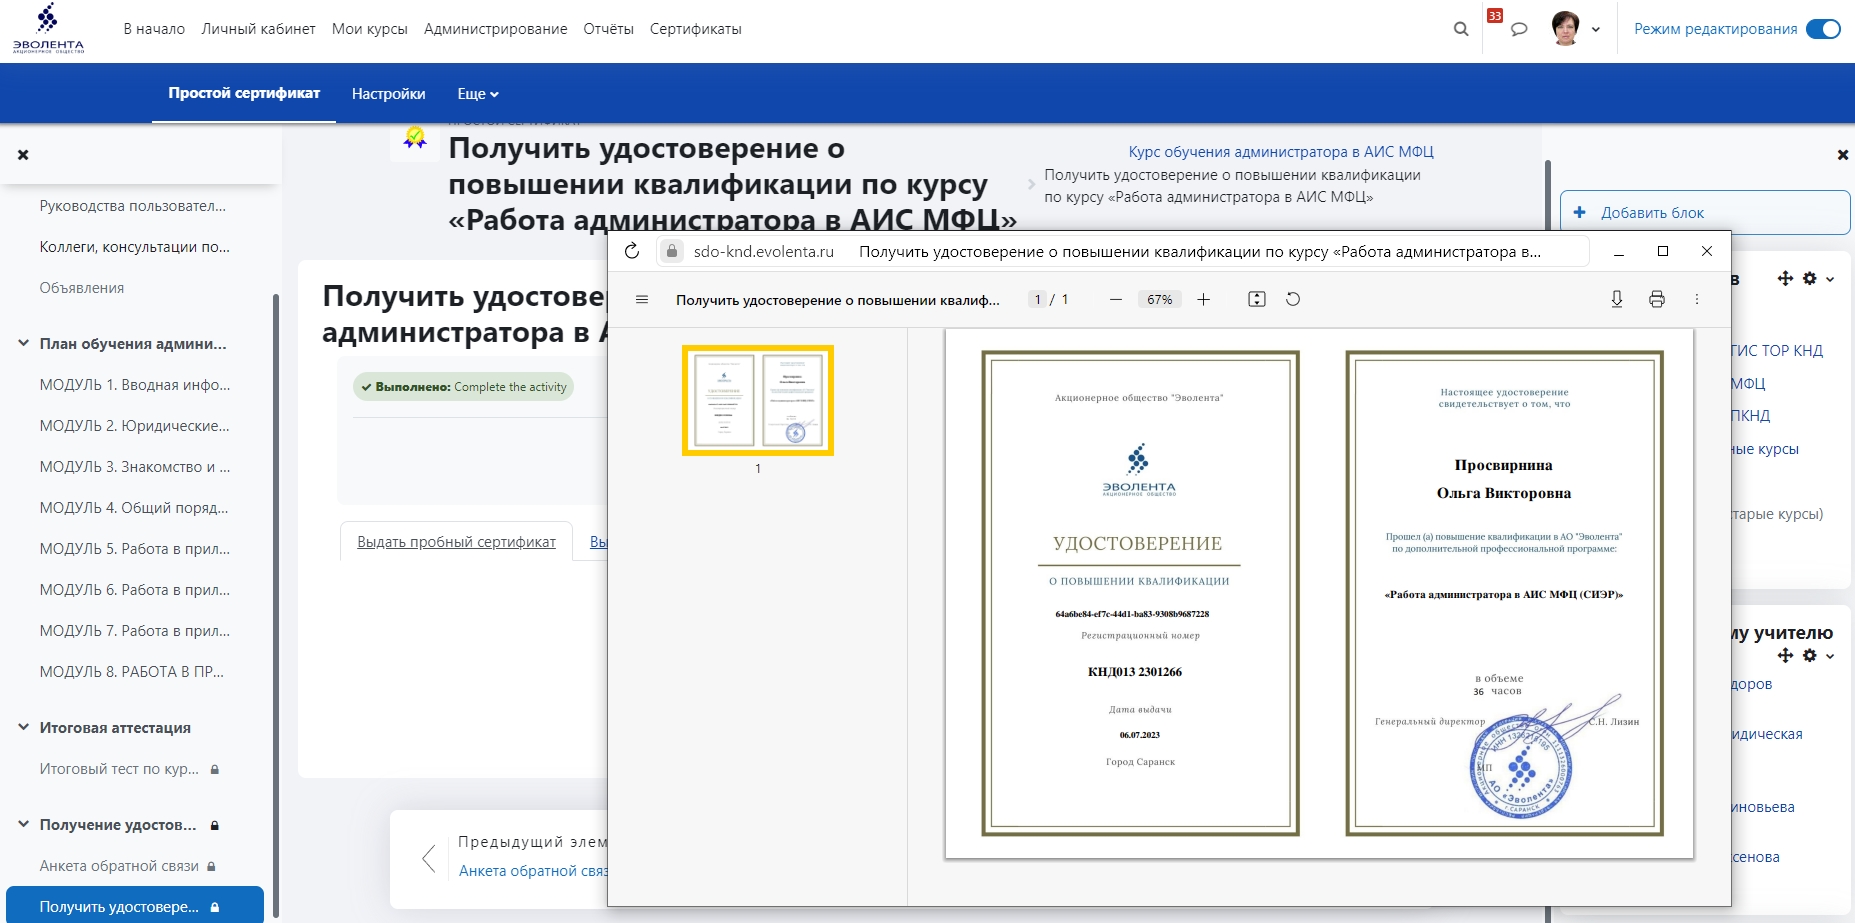The width and height of the screenshot is (1855, 923).
Task: Open Итоговый тест по курсу item
Action: pyautogui.click(x=119, y=769)
